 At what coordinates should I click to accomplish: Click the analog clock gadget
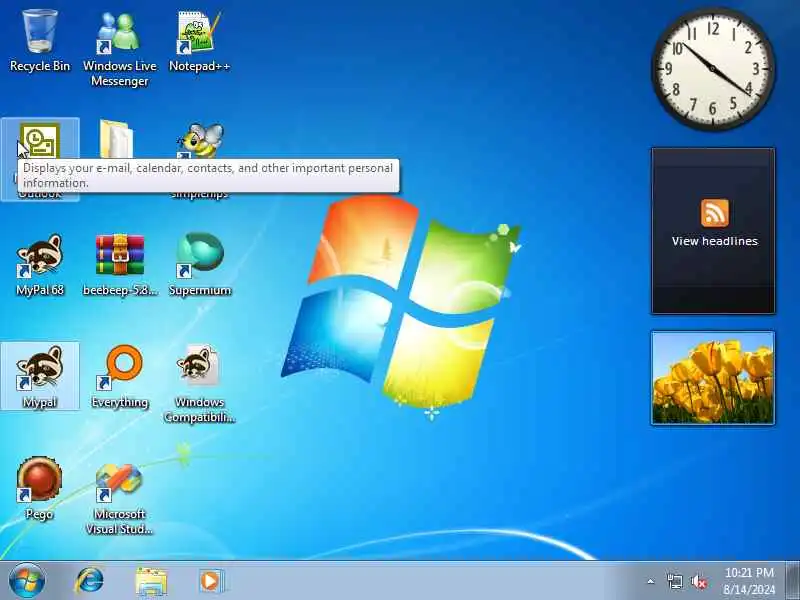[713, 69]
